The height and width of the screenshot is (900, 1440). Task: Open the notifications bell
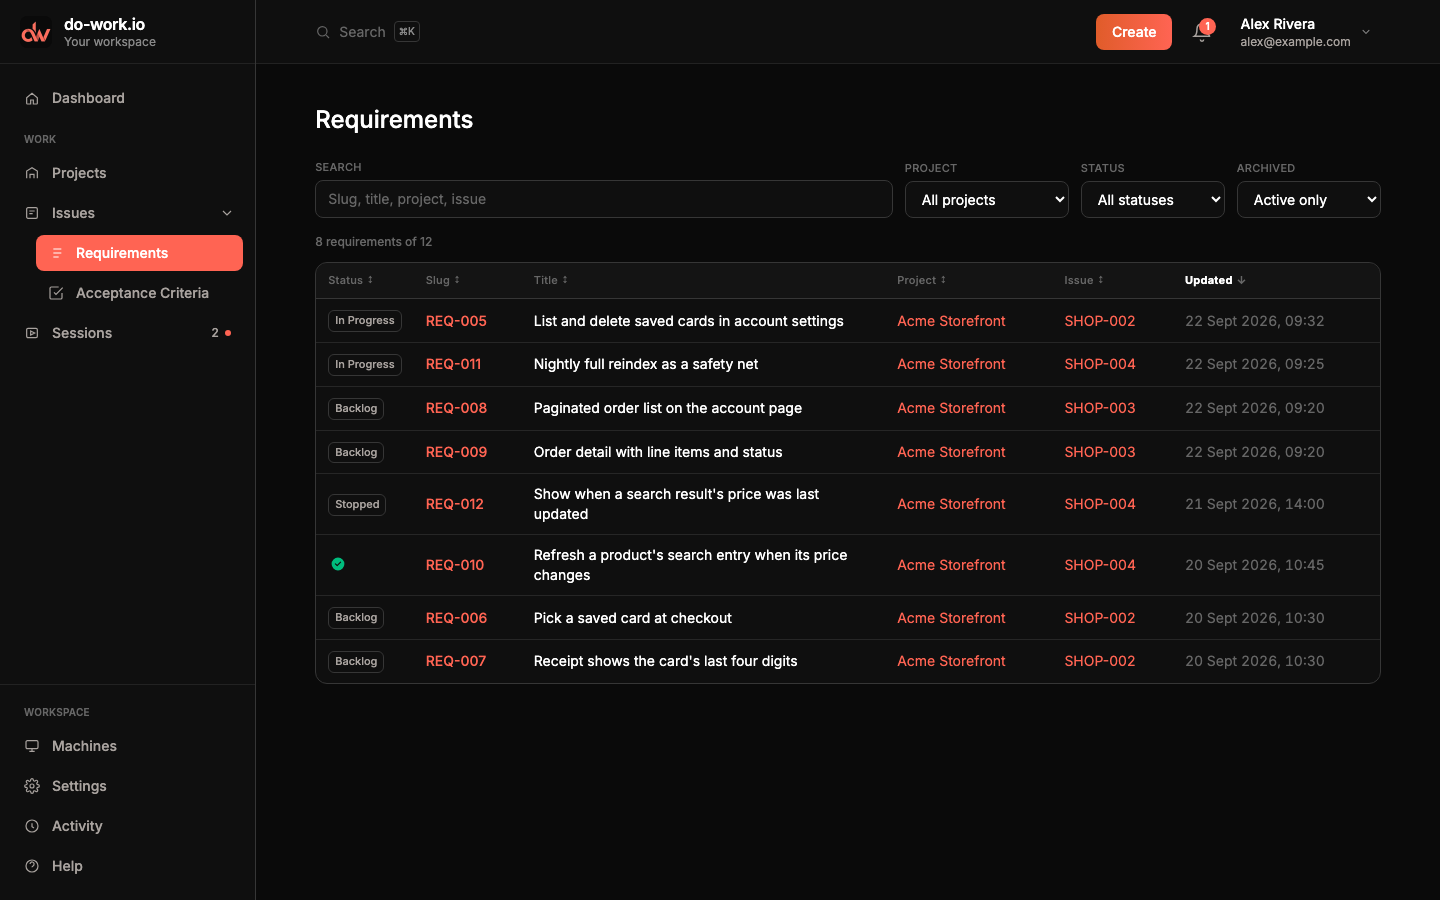pyautogui.click(x=1201, y=32)
